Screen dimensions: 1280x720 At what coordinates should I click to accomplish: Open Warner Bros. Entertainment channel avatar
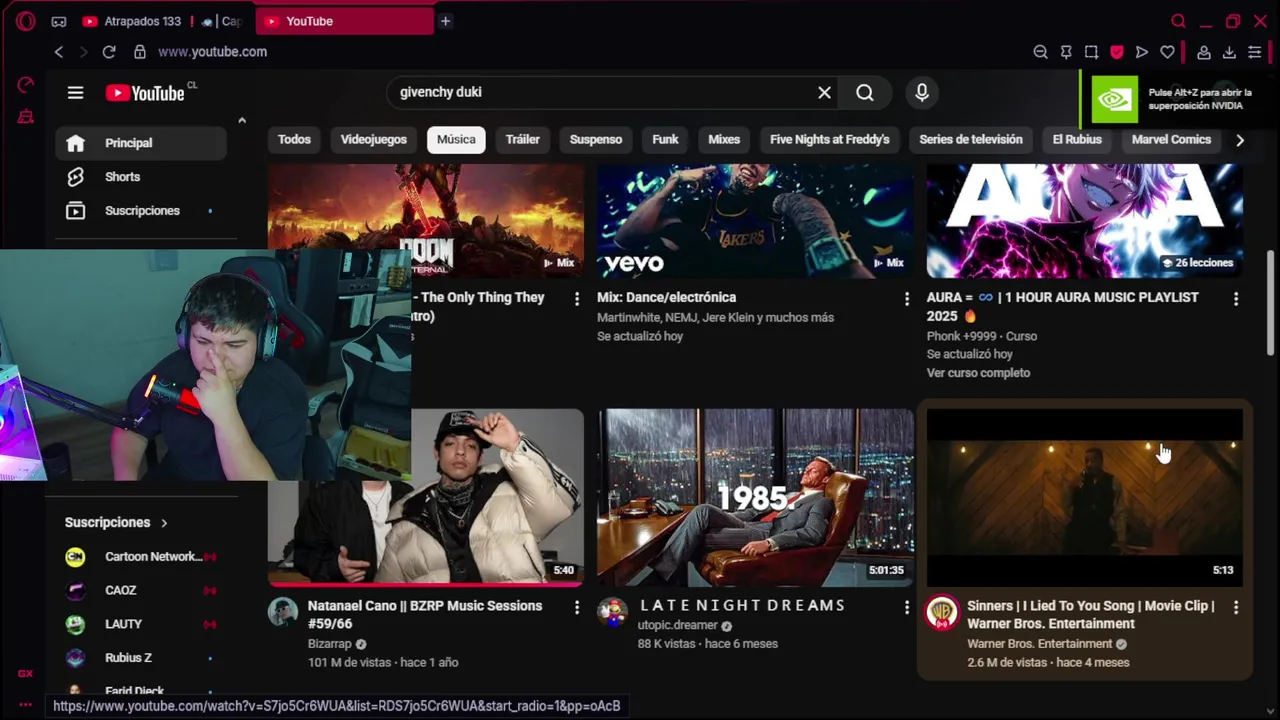coord(941,613)
